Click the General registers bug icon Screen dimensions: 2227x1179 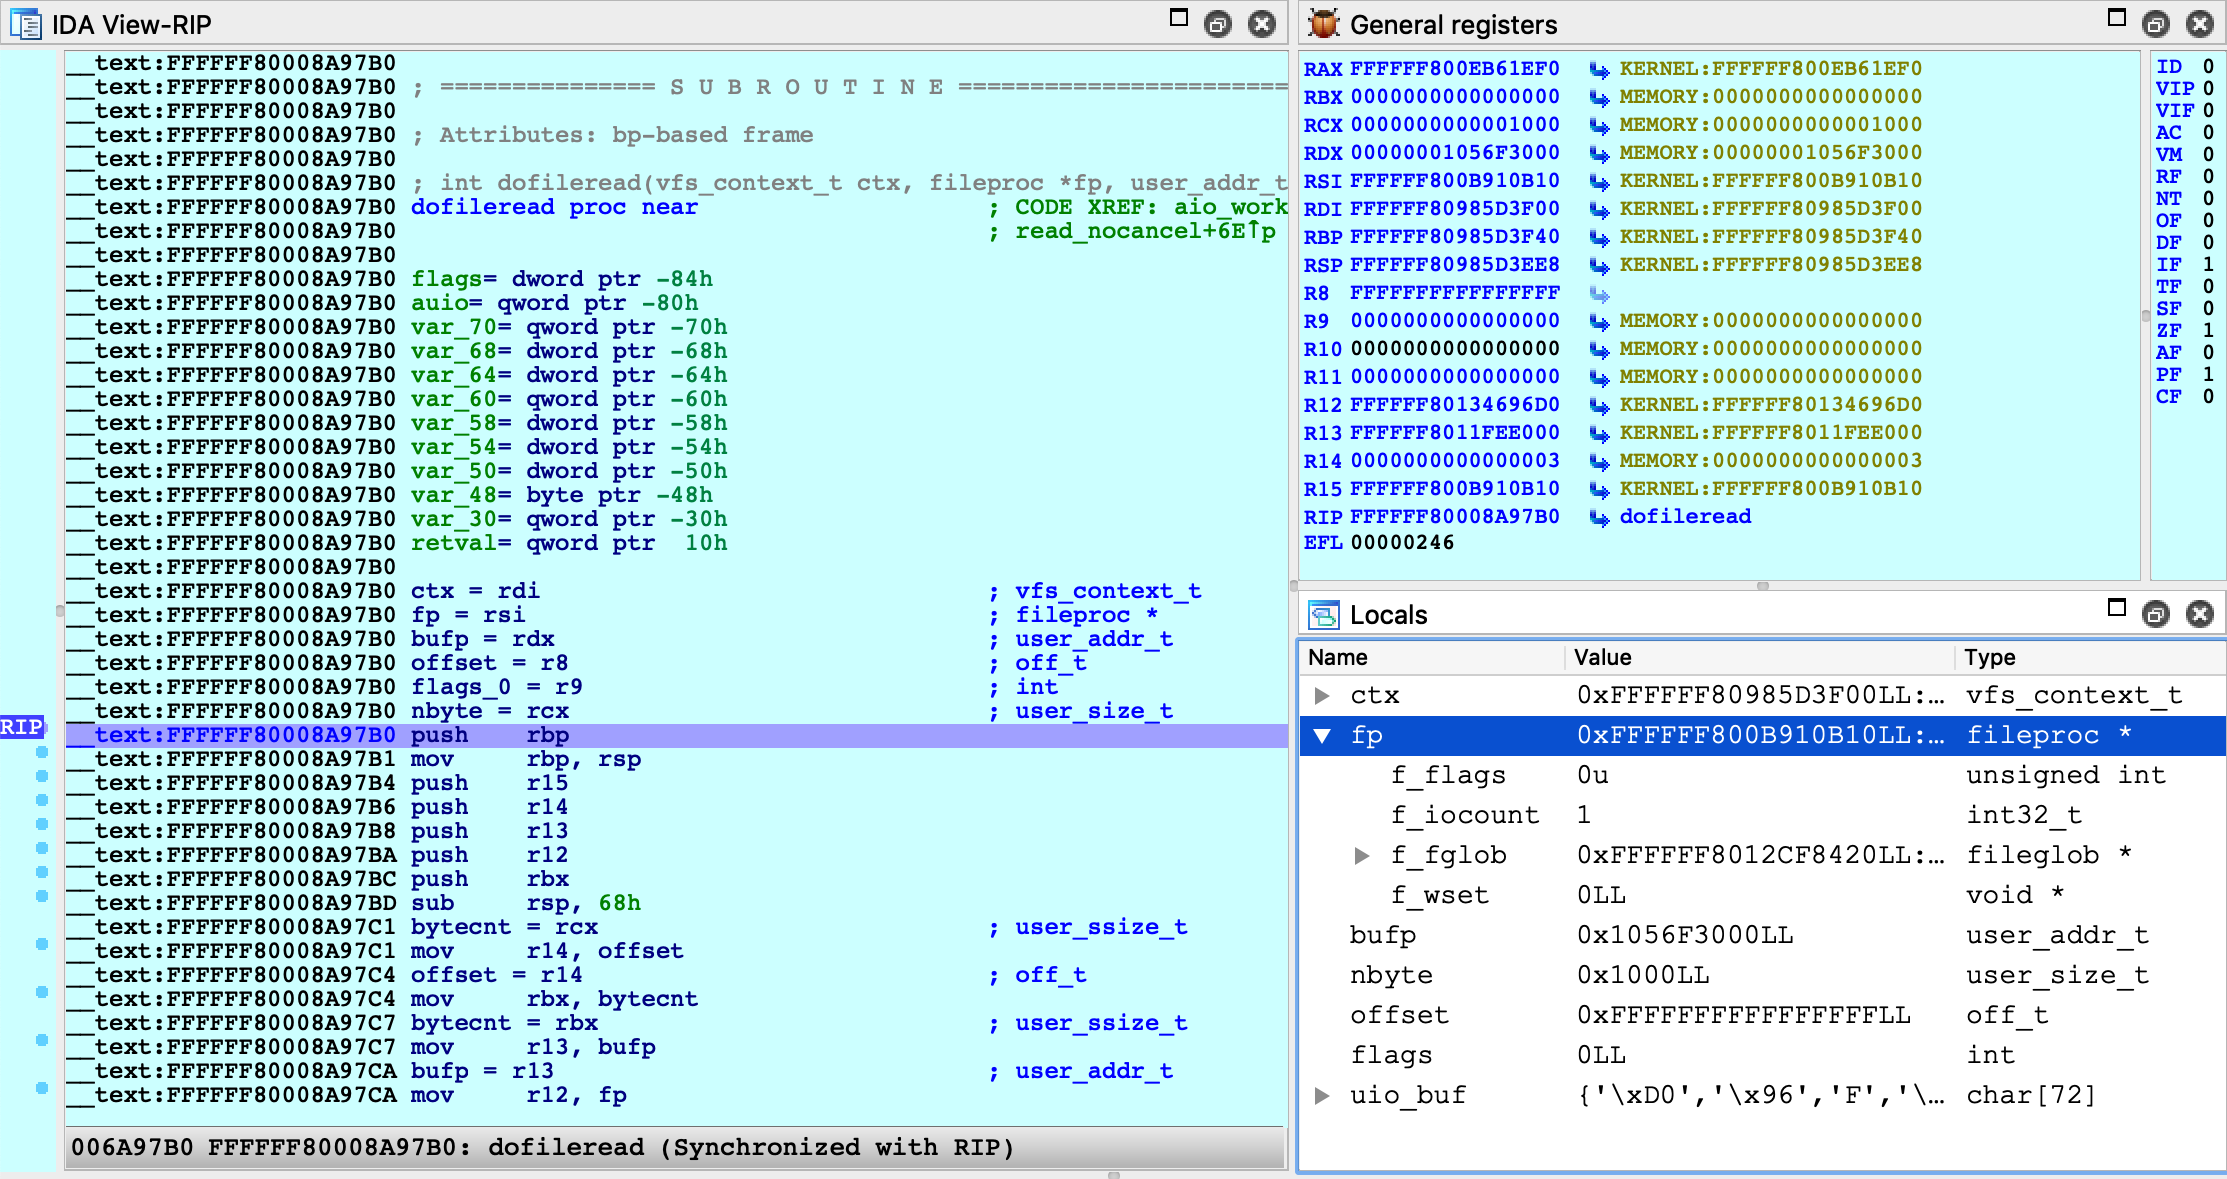point(1323,23)
